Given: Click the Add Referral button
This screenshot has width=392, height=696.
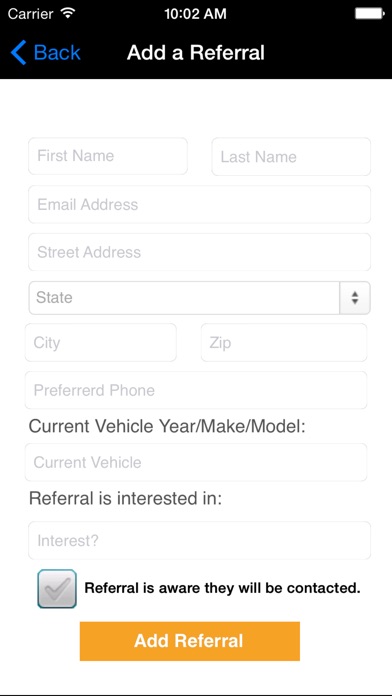Looking at the screenshot, I should (x=190, y=641).
